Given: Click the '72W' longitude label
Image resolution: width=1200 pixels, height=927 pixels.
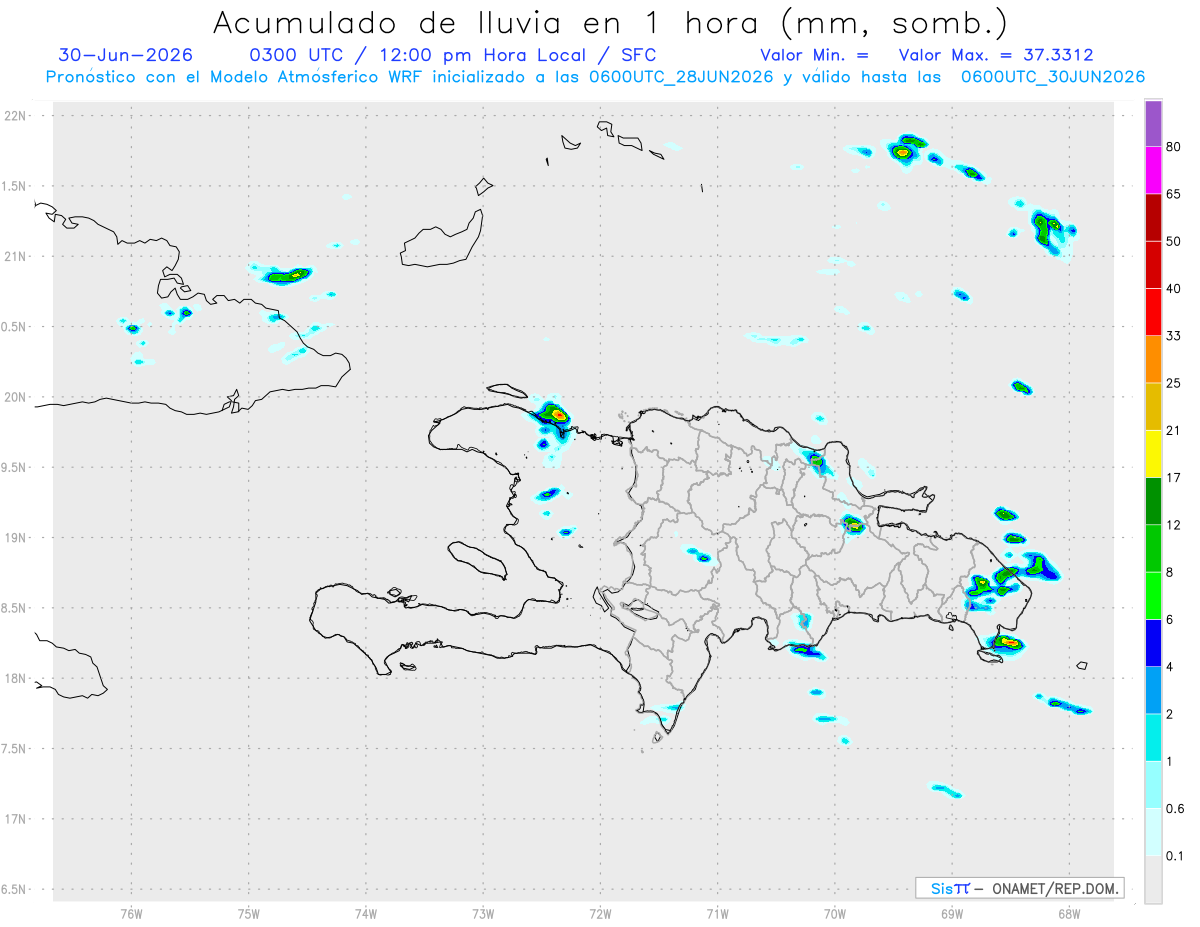Looking at the screenshot, I should pyautogui.click(x=600, y=913).
